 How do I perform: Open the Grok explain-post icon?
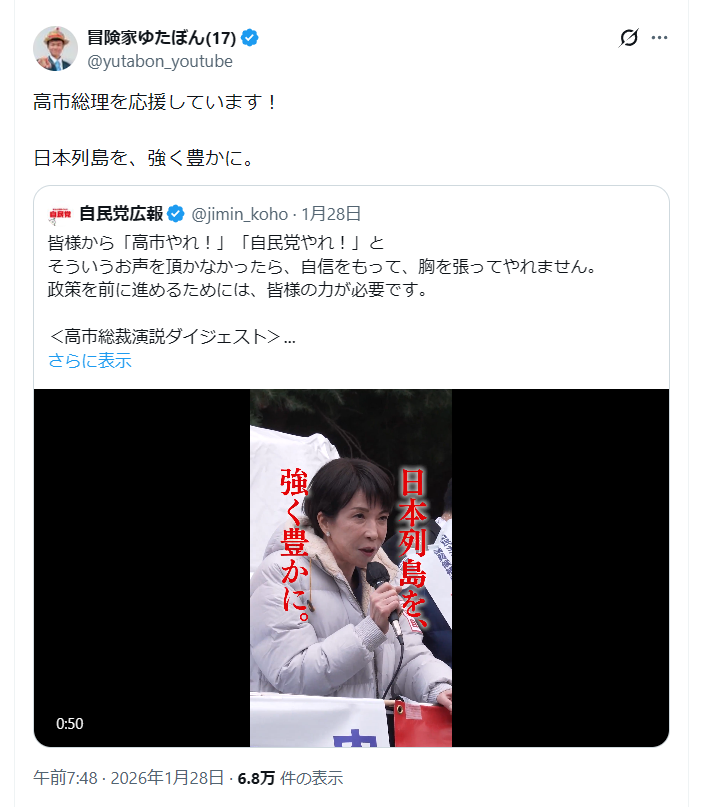628,38
